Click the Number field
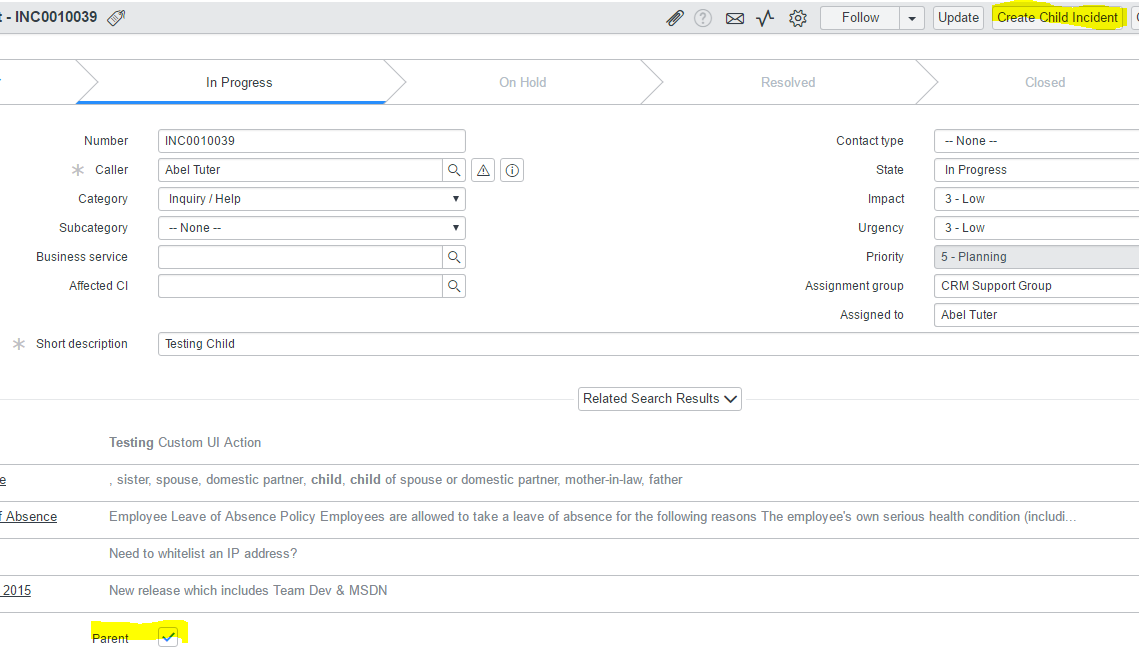Viewport: 1139px width, 660px height. click(x=312, y=141)
